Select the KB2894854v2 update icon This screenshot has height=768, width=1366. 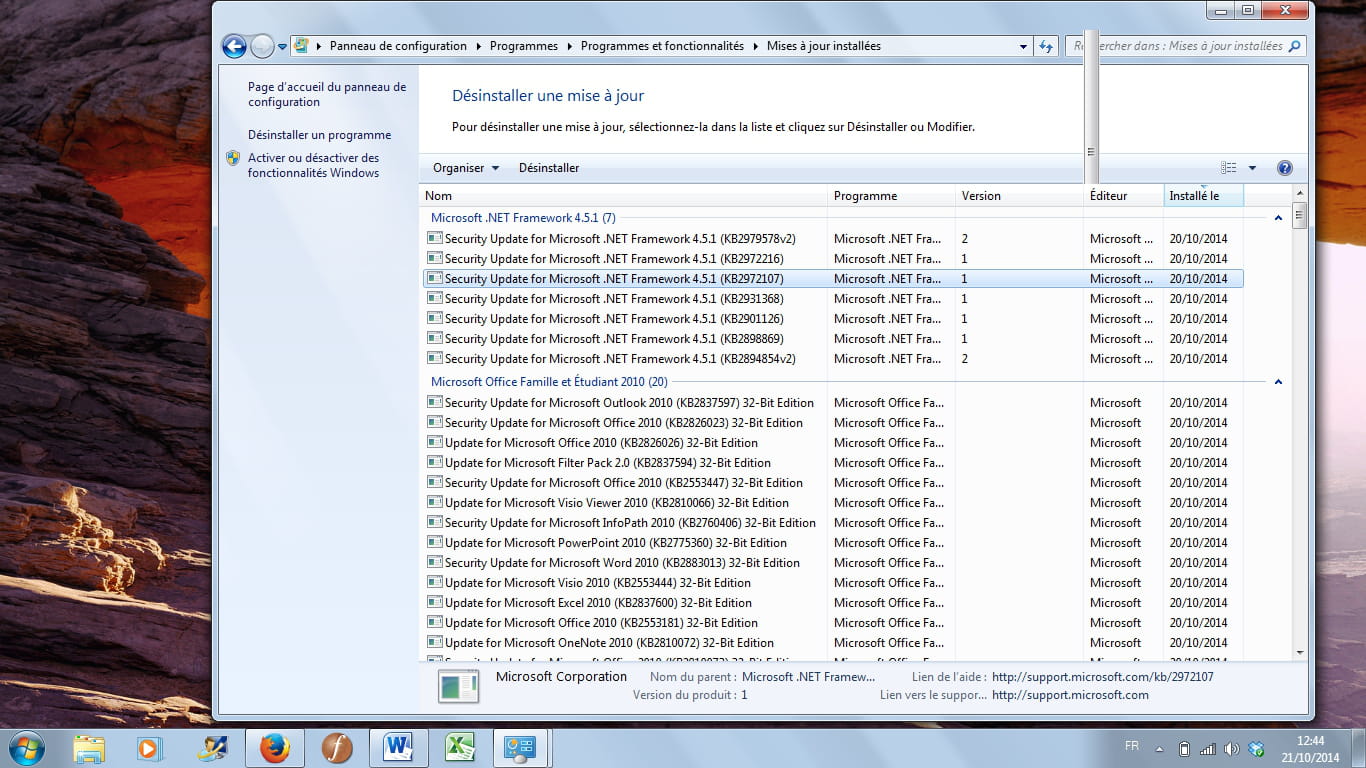(434, 358)
